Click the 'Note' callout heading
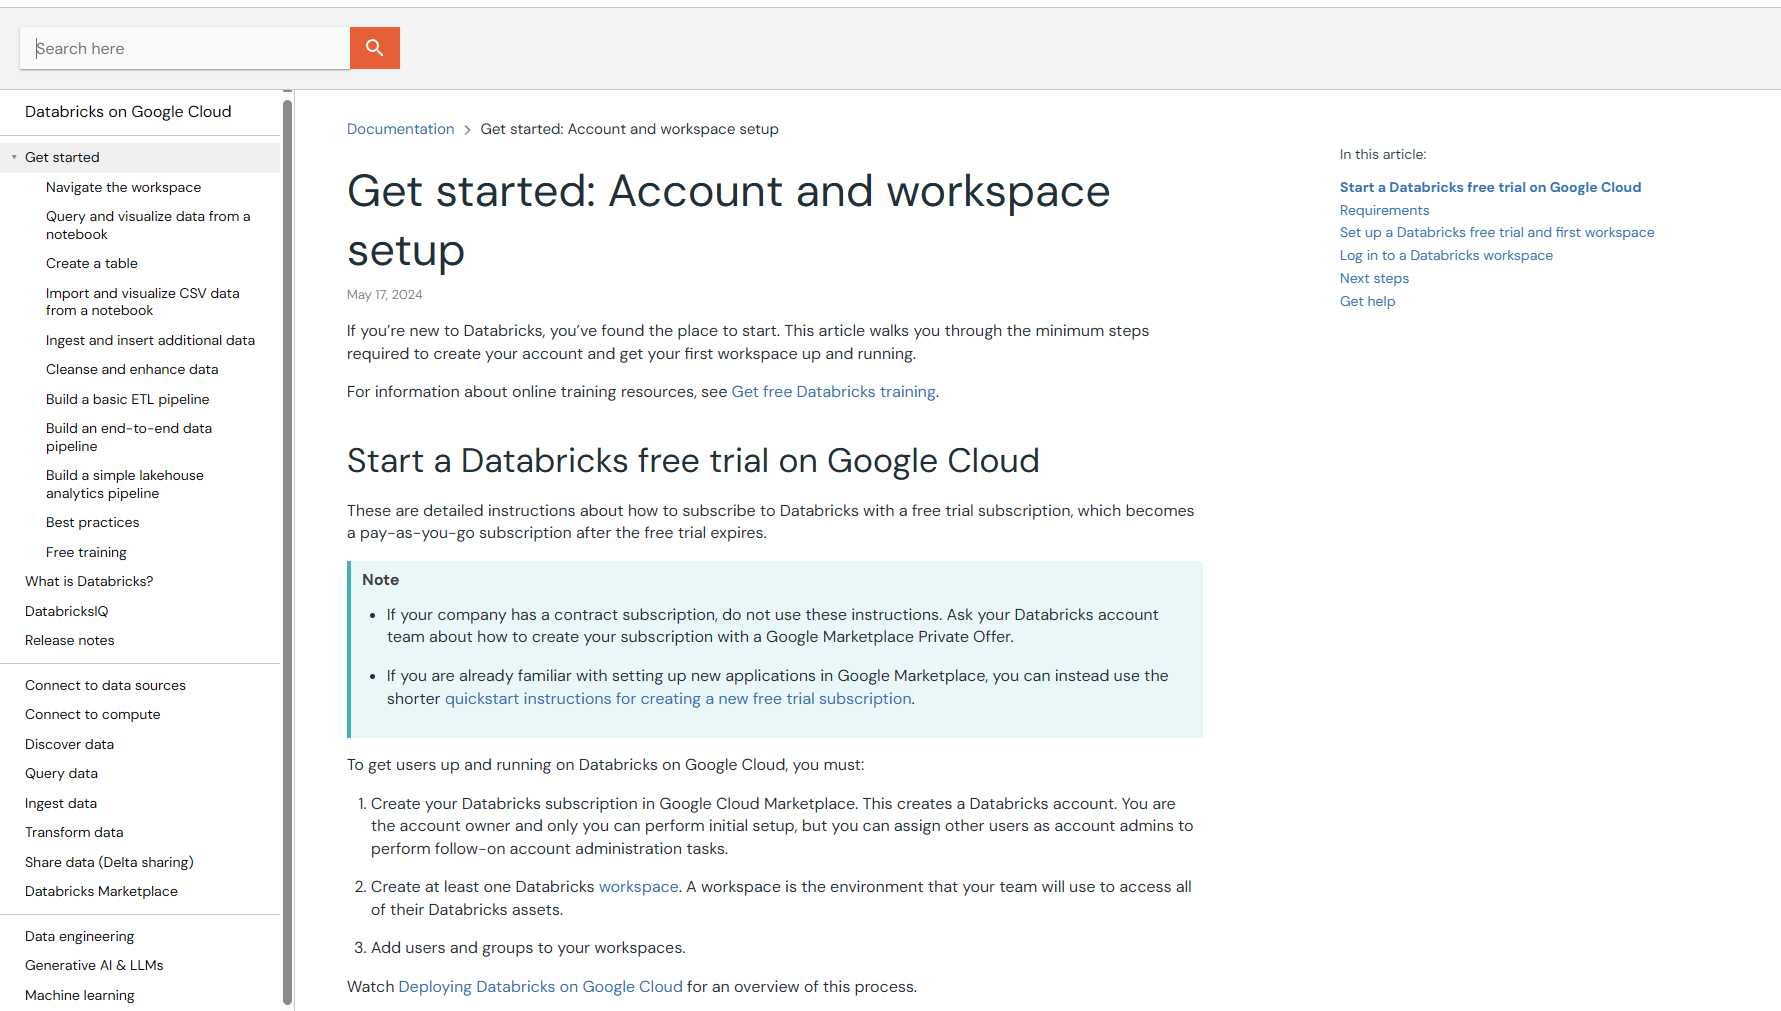 380,580
